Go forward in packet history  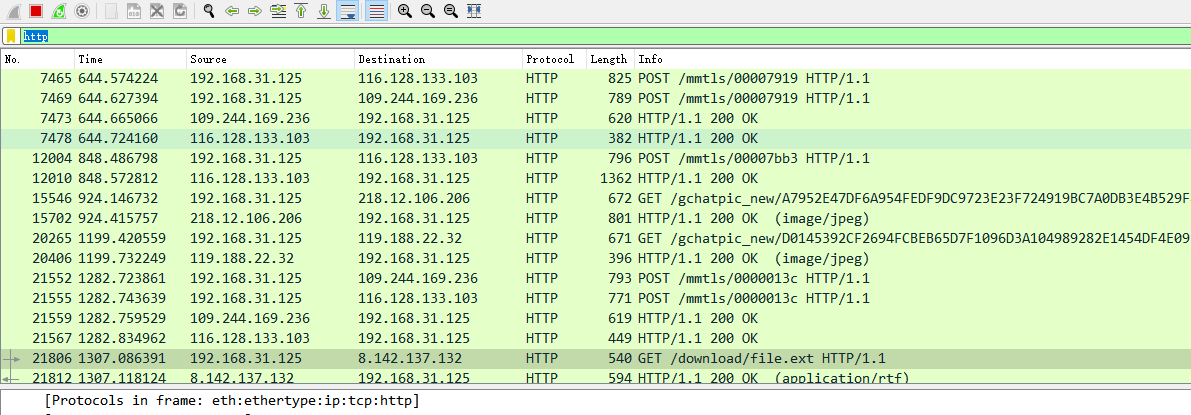(x=254, y=11)
